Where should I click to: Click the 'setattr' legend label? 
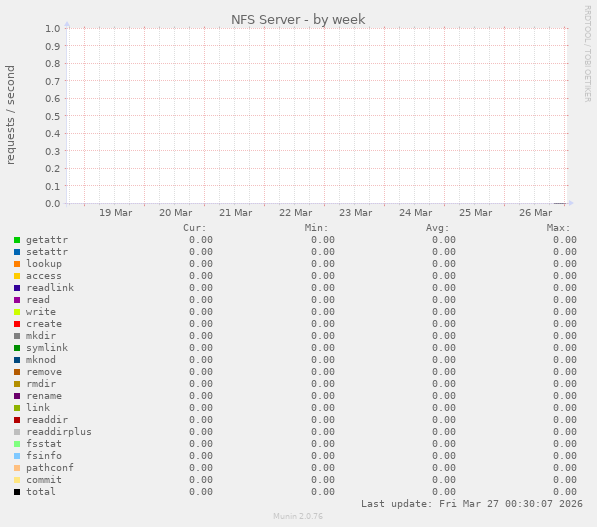[47, 252]
